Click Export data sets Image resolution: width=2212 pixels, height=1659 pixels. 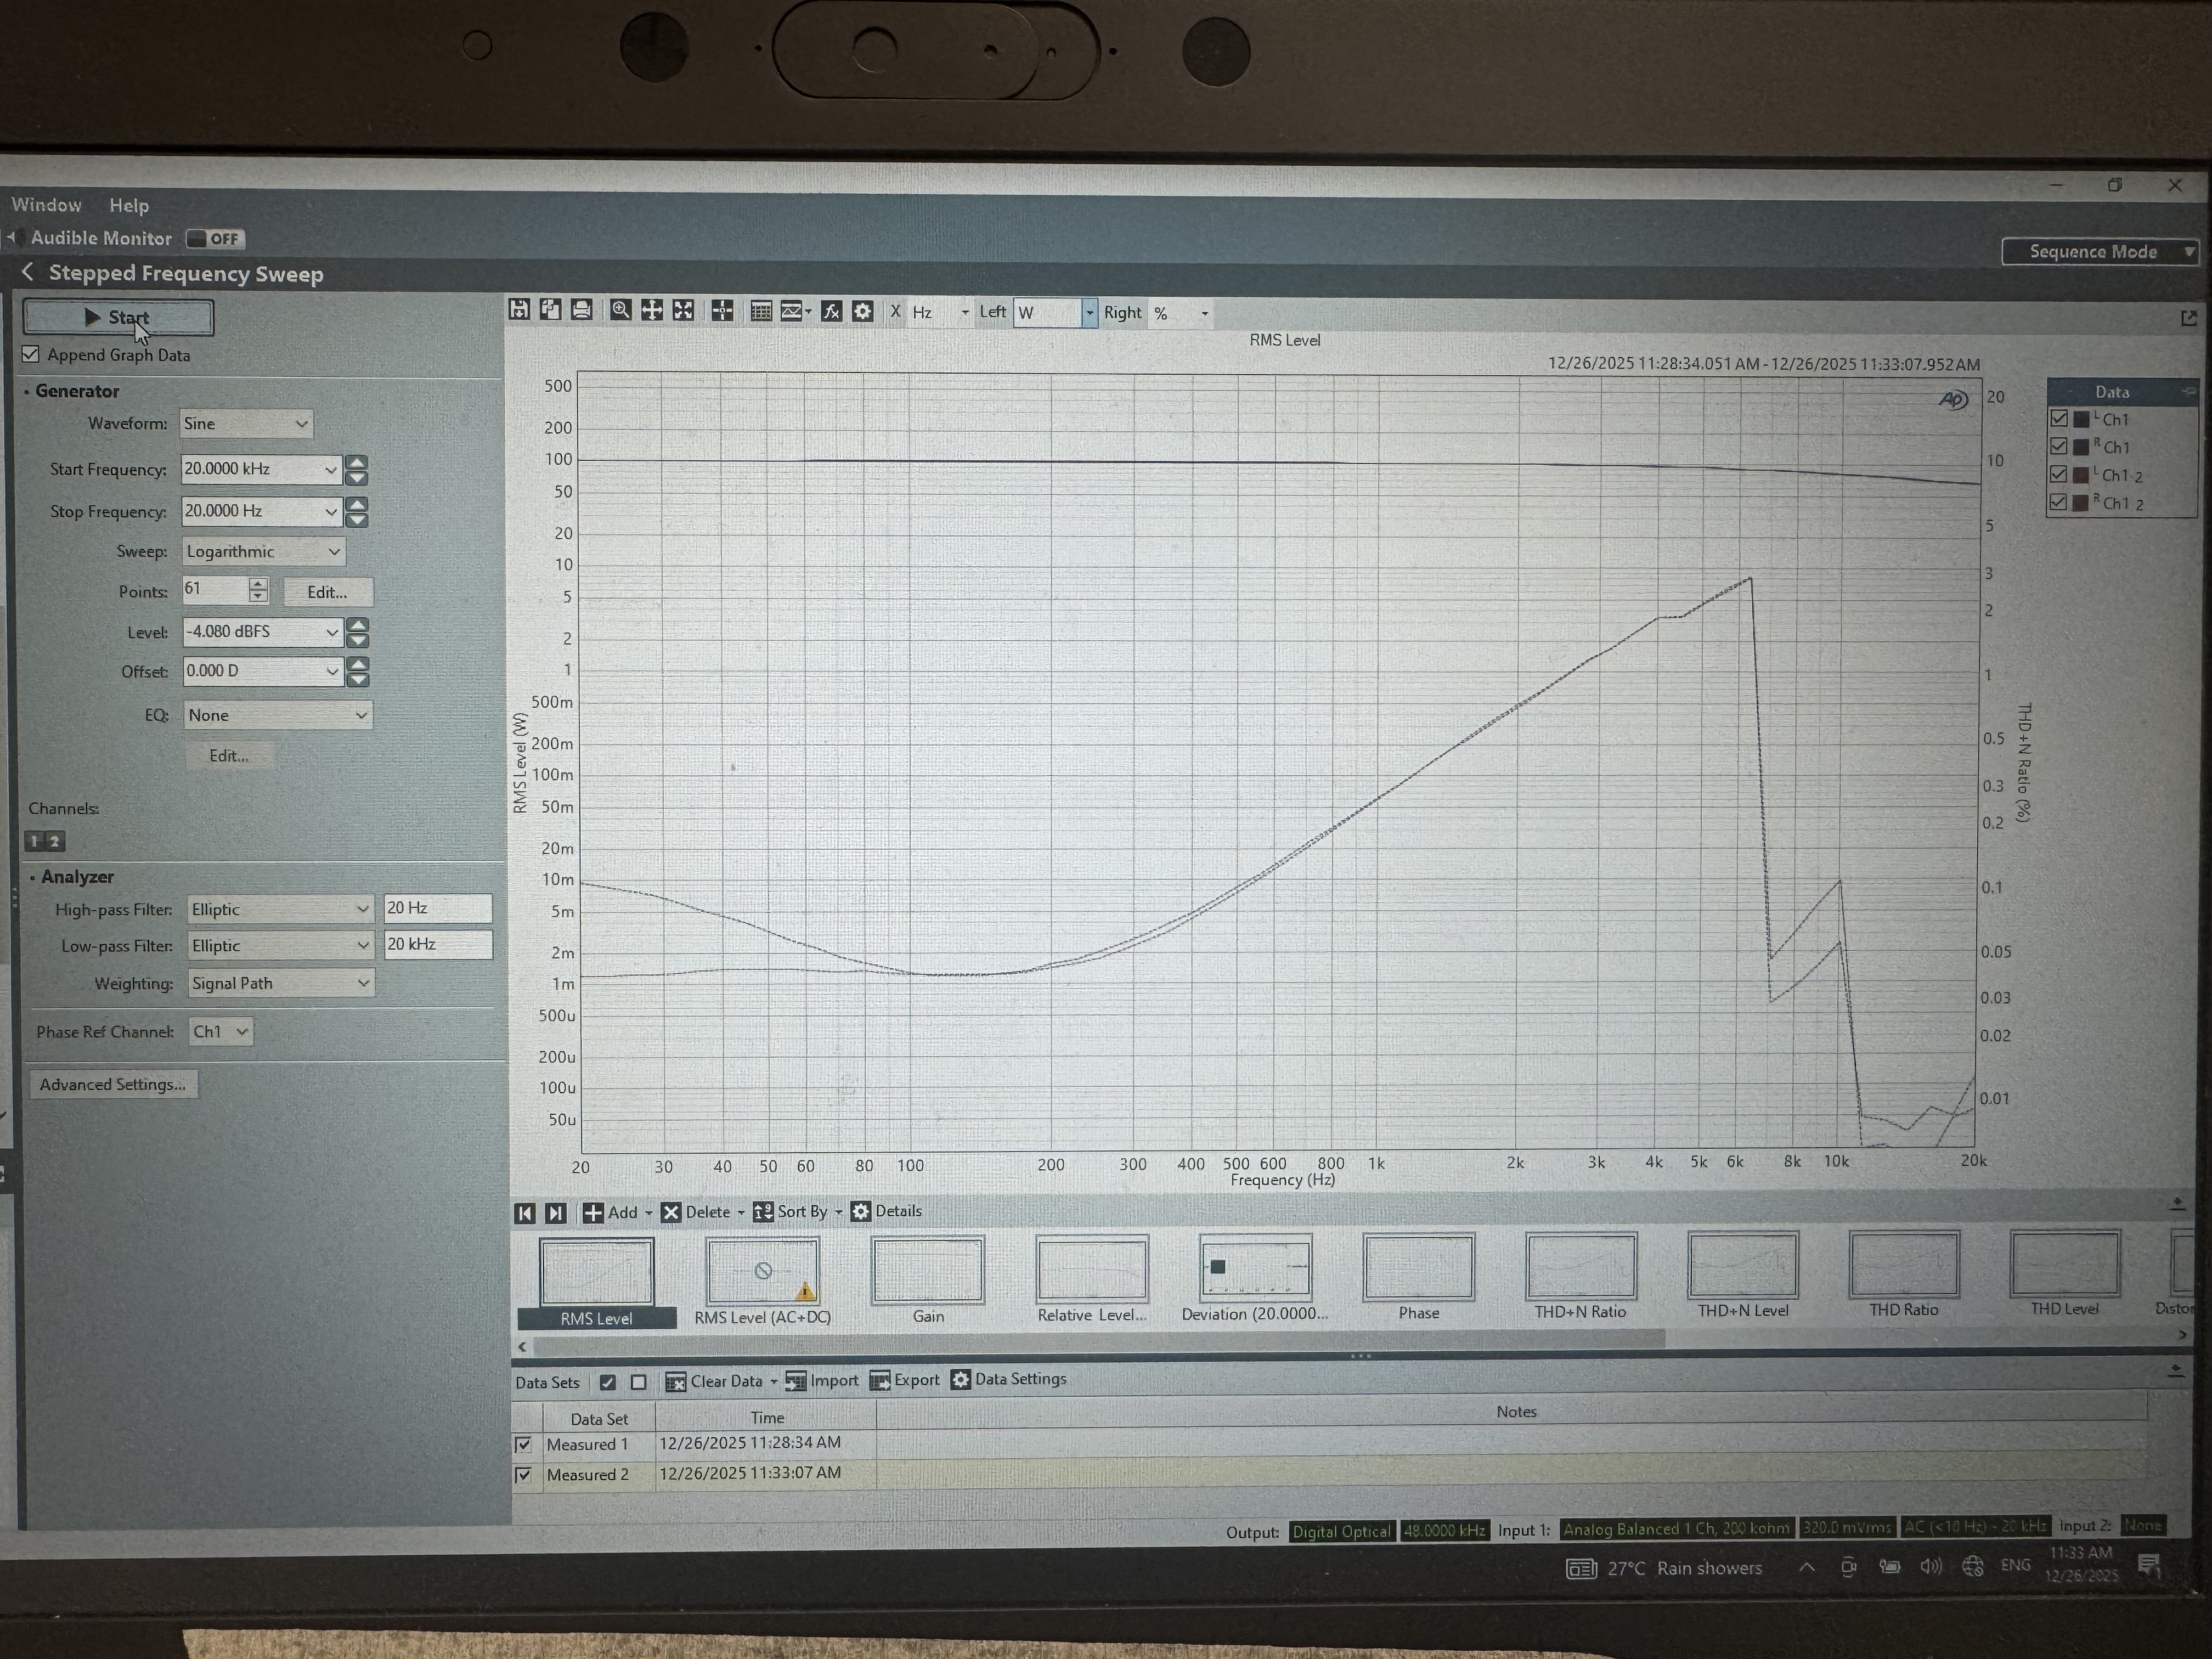point(906,1380)
